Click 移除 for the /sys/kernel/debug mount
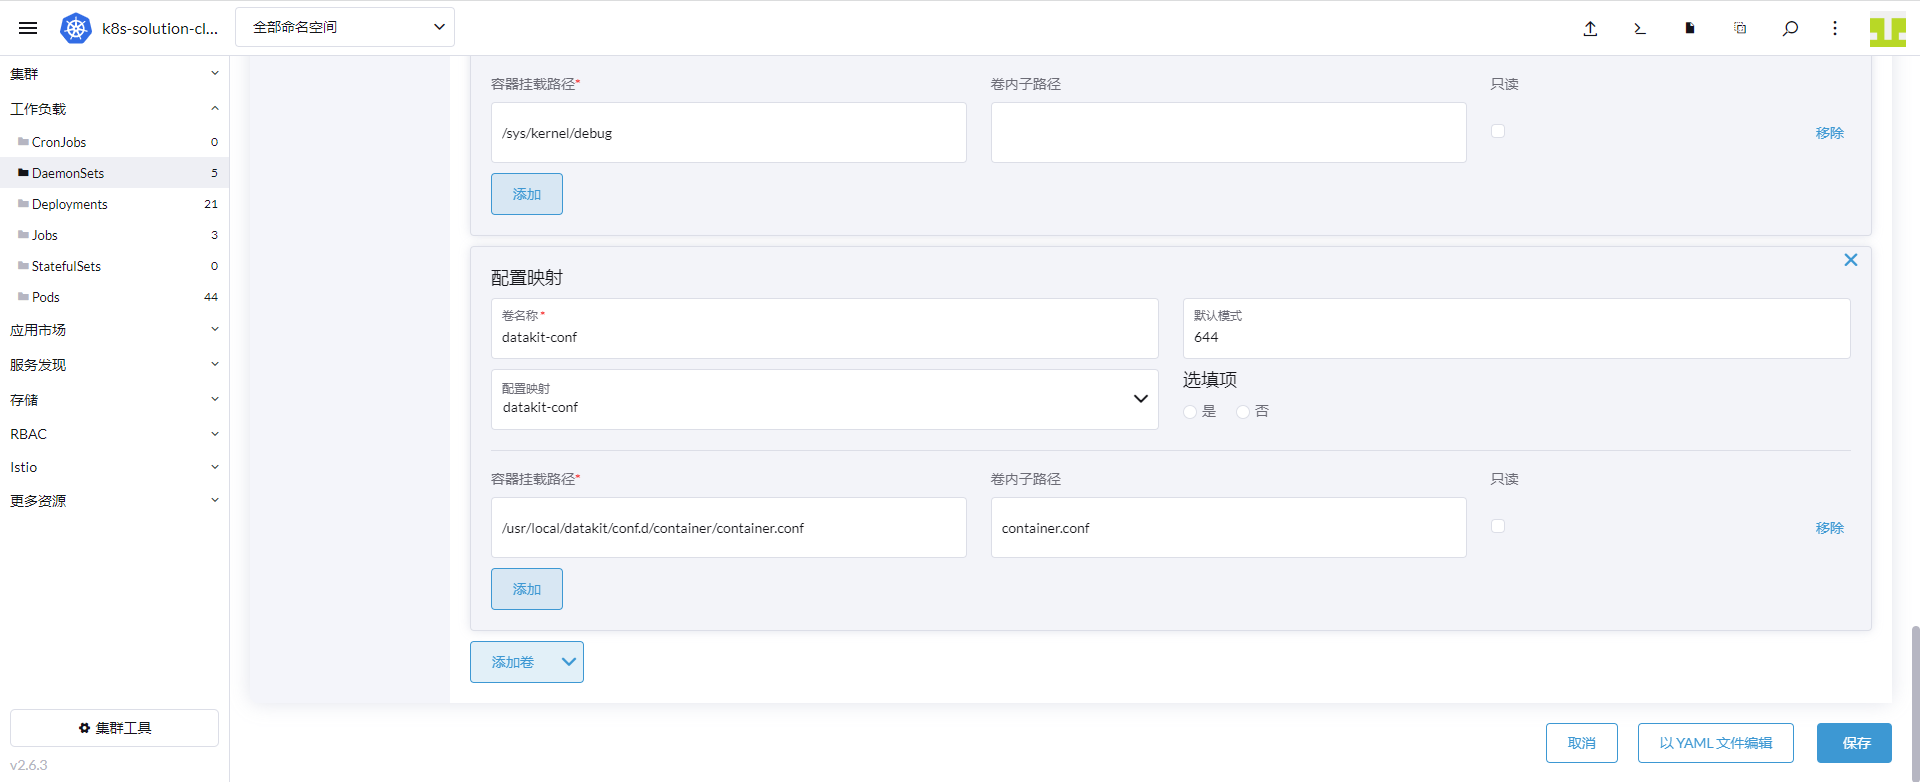 1830,133
